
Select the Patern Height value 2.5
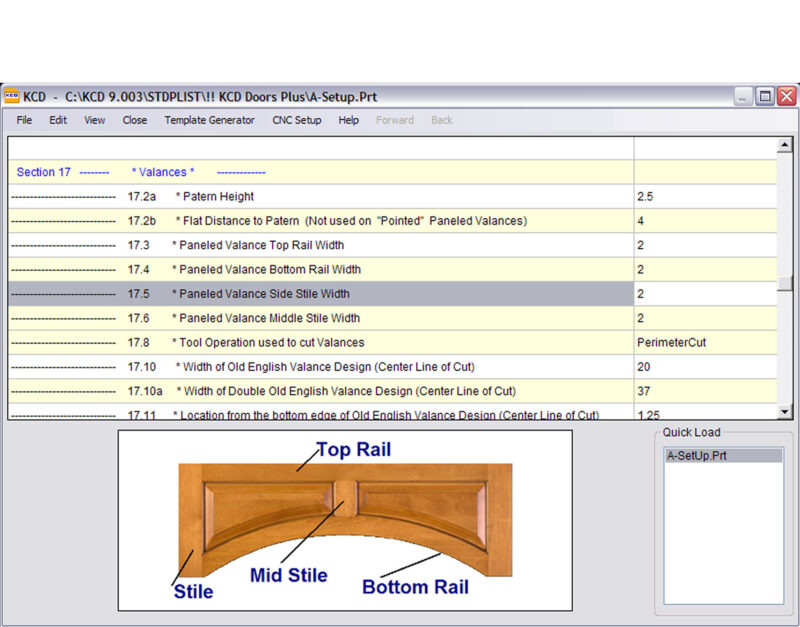click(x=704, y=197)
